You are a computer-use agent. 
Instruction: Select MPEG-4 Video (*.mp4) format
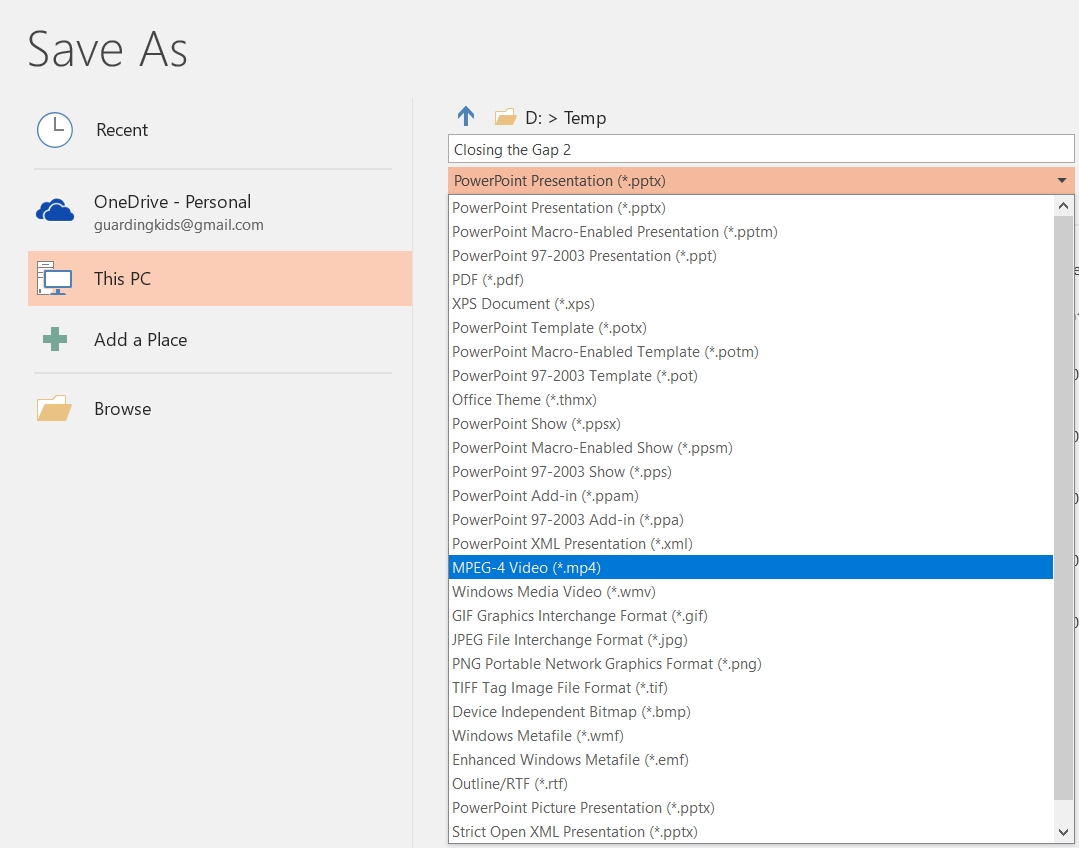(751, 568)
